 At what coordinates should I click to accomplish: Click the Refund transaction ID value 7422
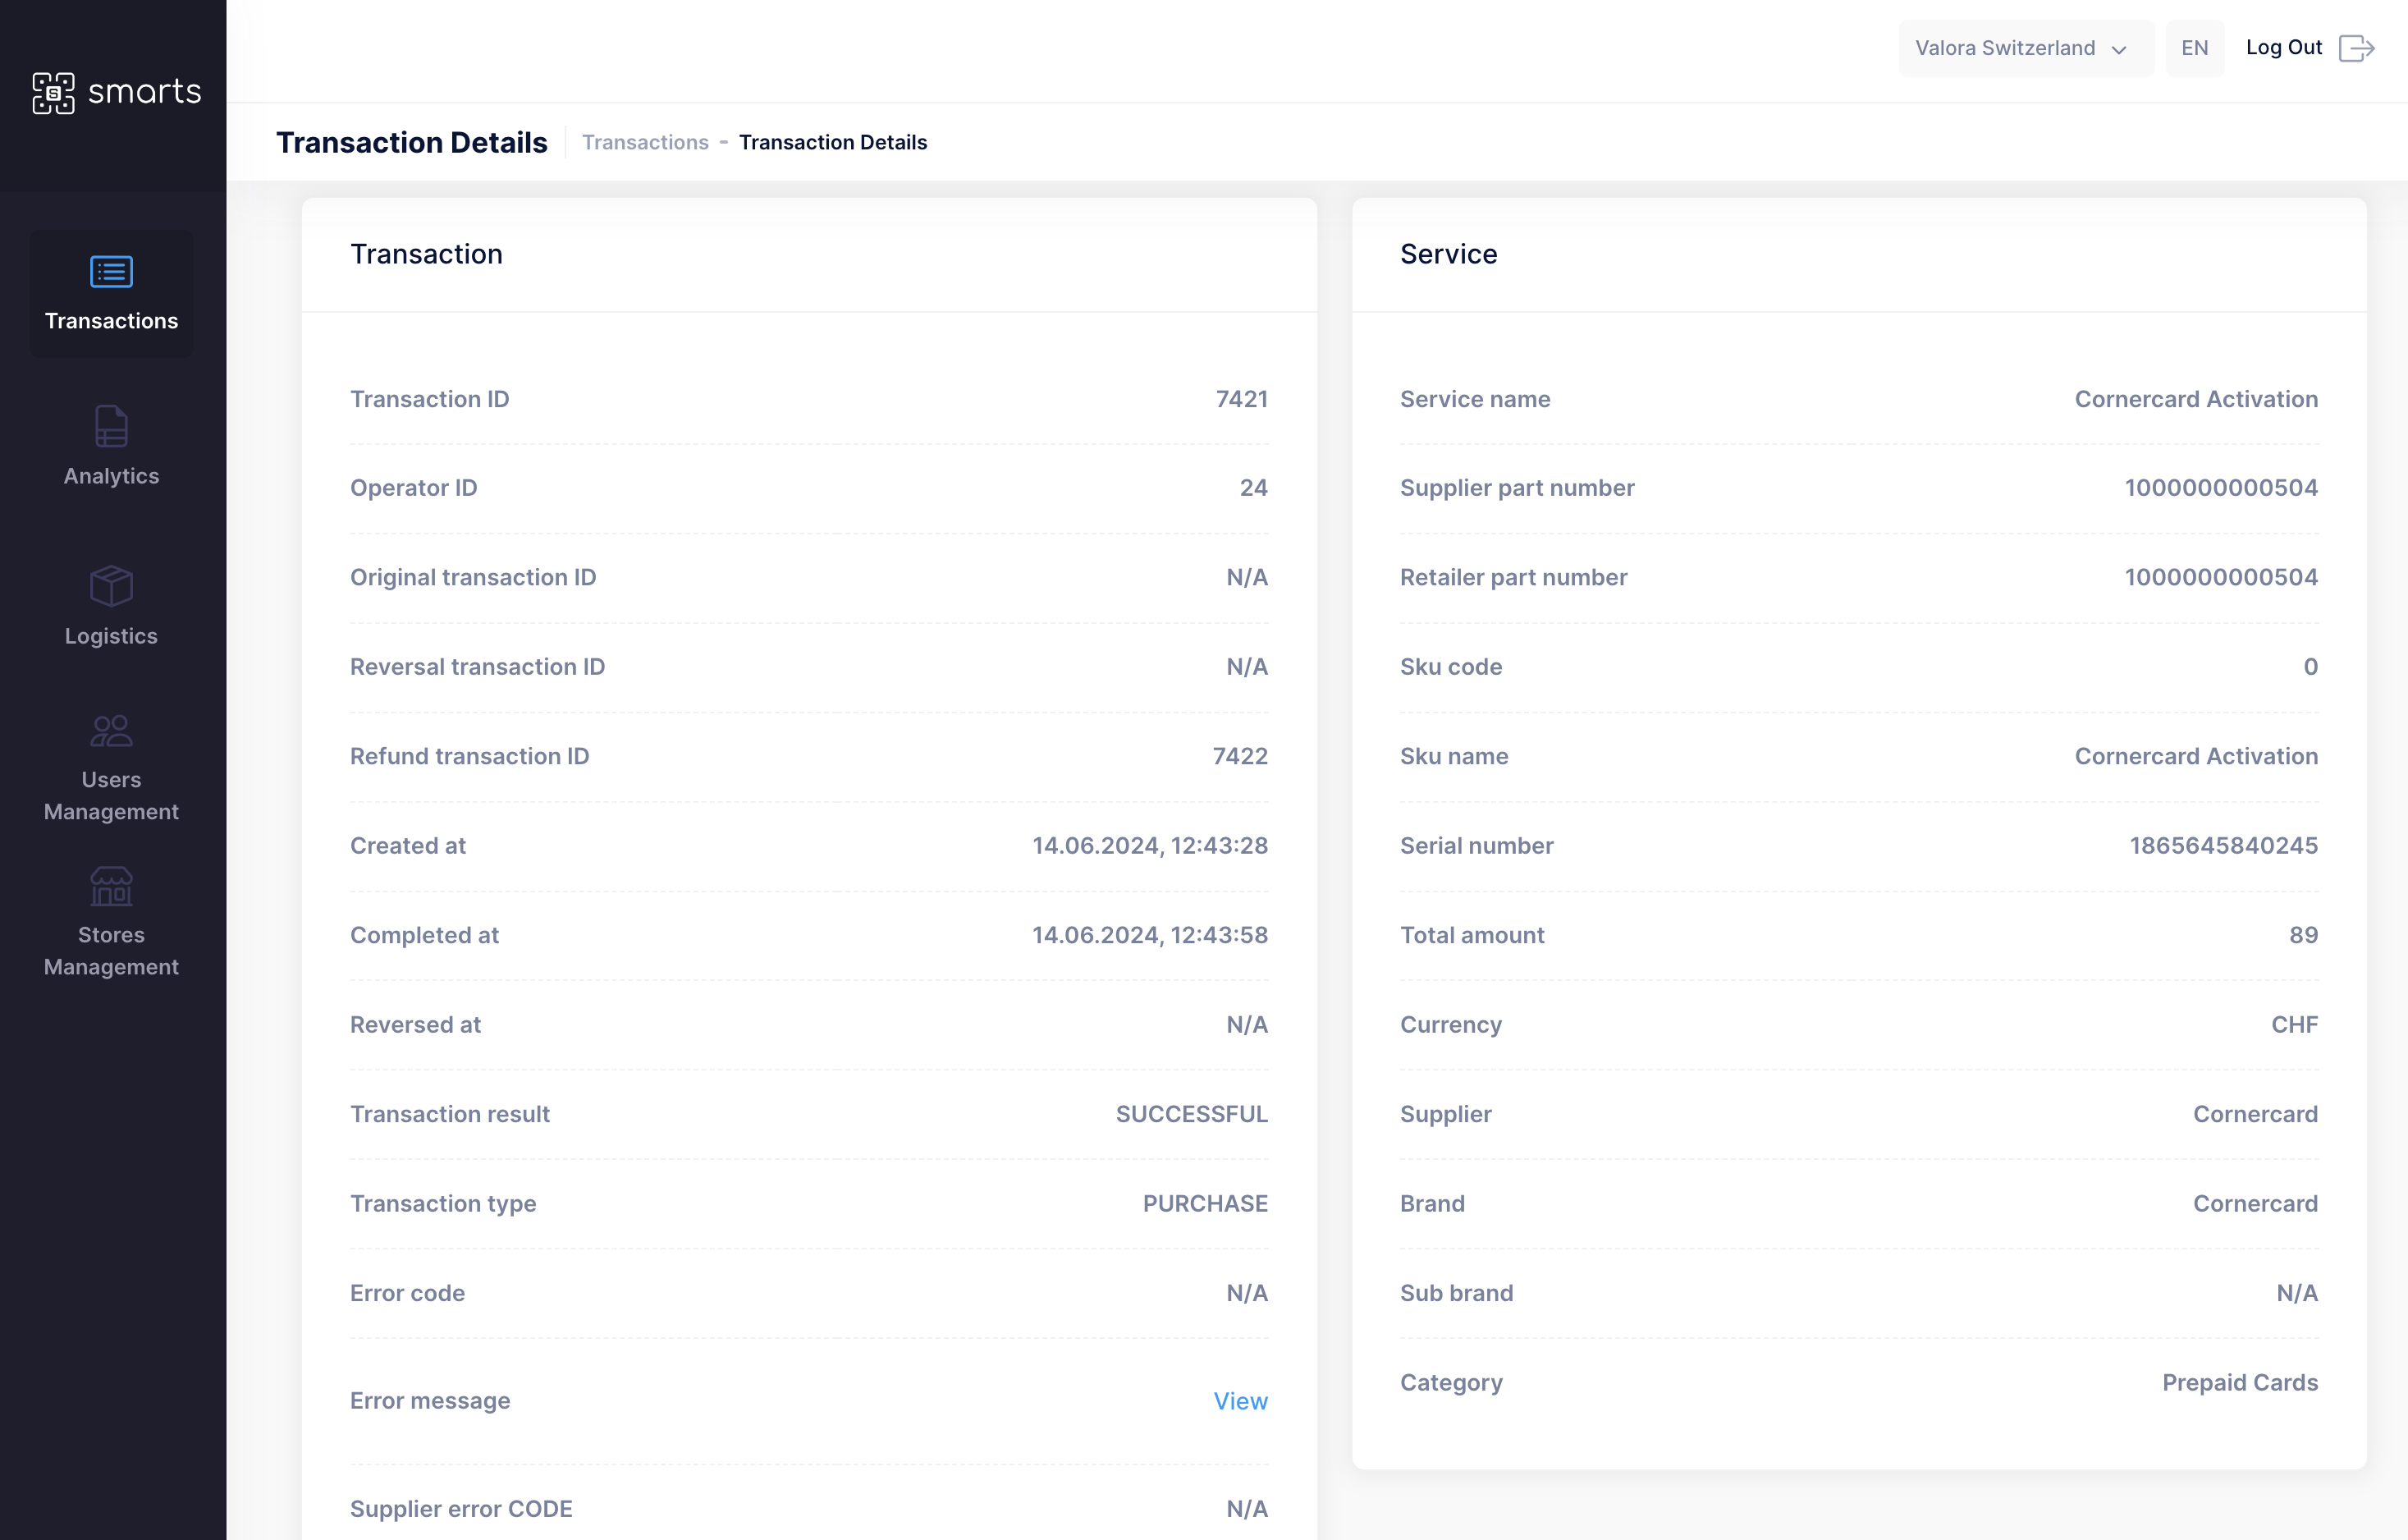point(1240,756)
